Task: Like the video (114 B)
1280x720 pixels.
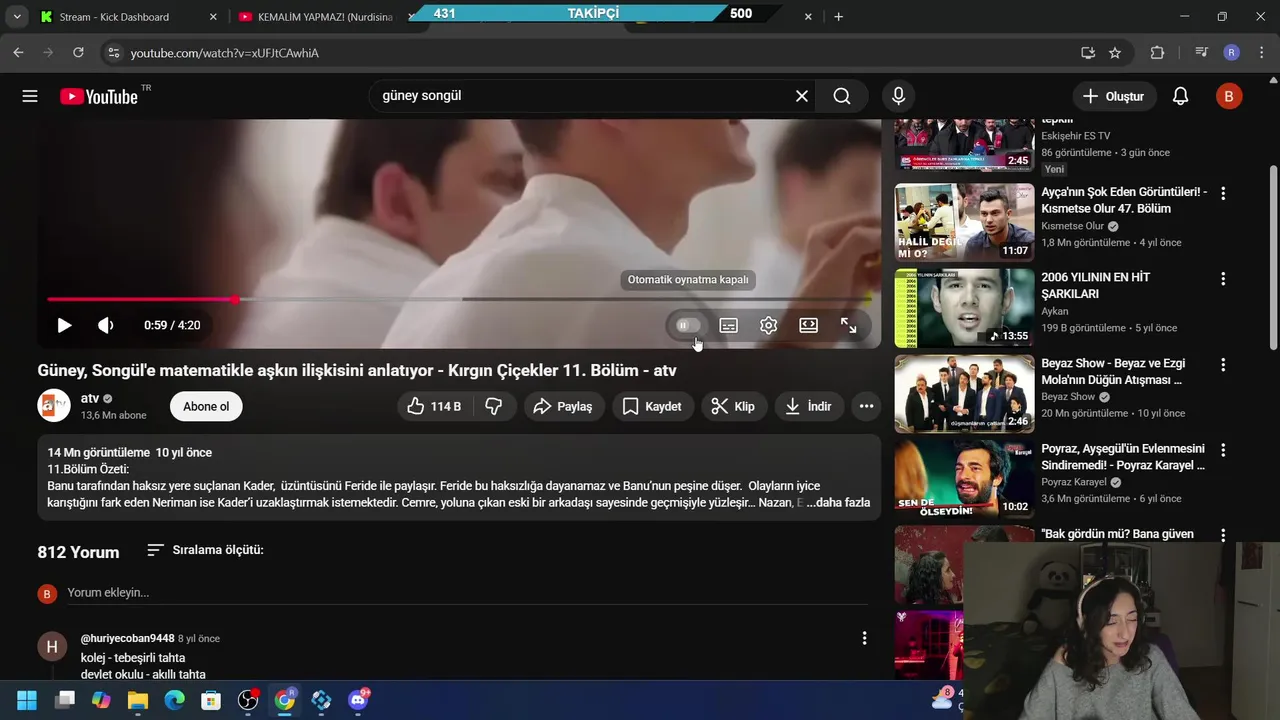Action: tap(434, 406)
